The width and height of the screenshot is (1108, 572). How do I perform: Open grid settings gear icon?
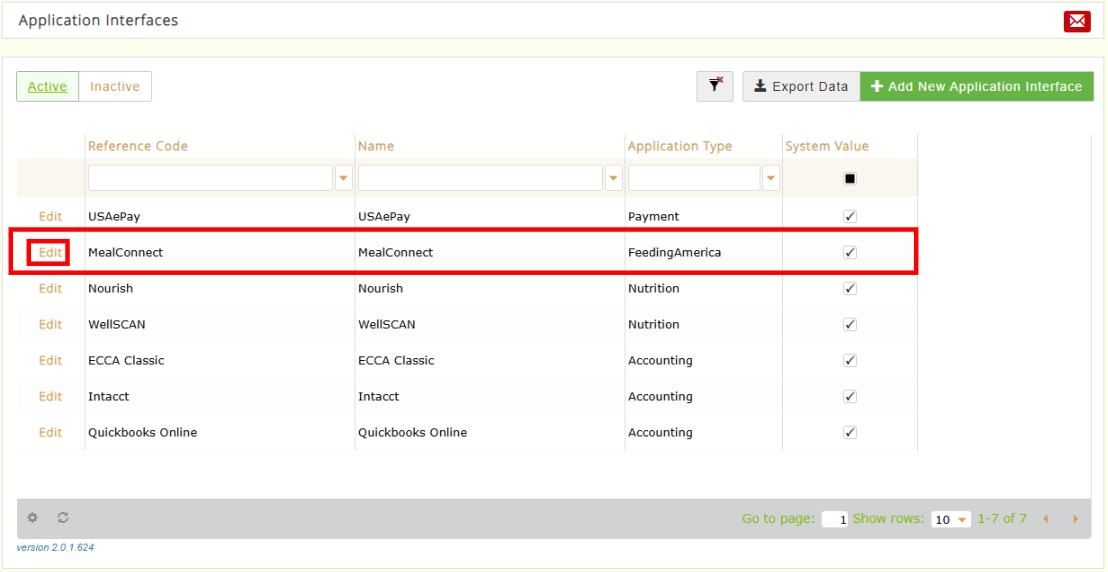coord(33,518)
